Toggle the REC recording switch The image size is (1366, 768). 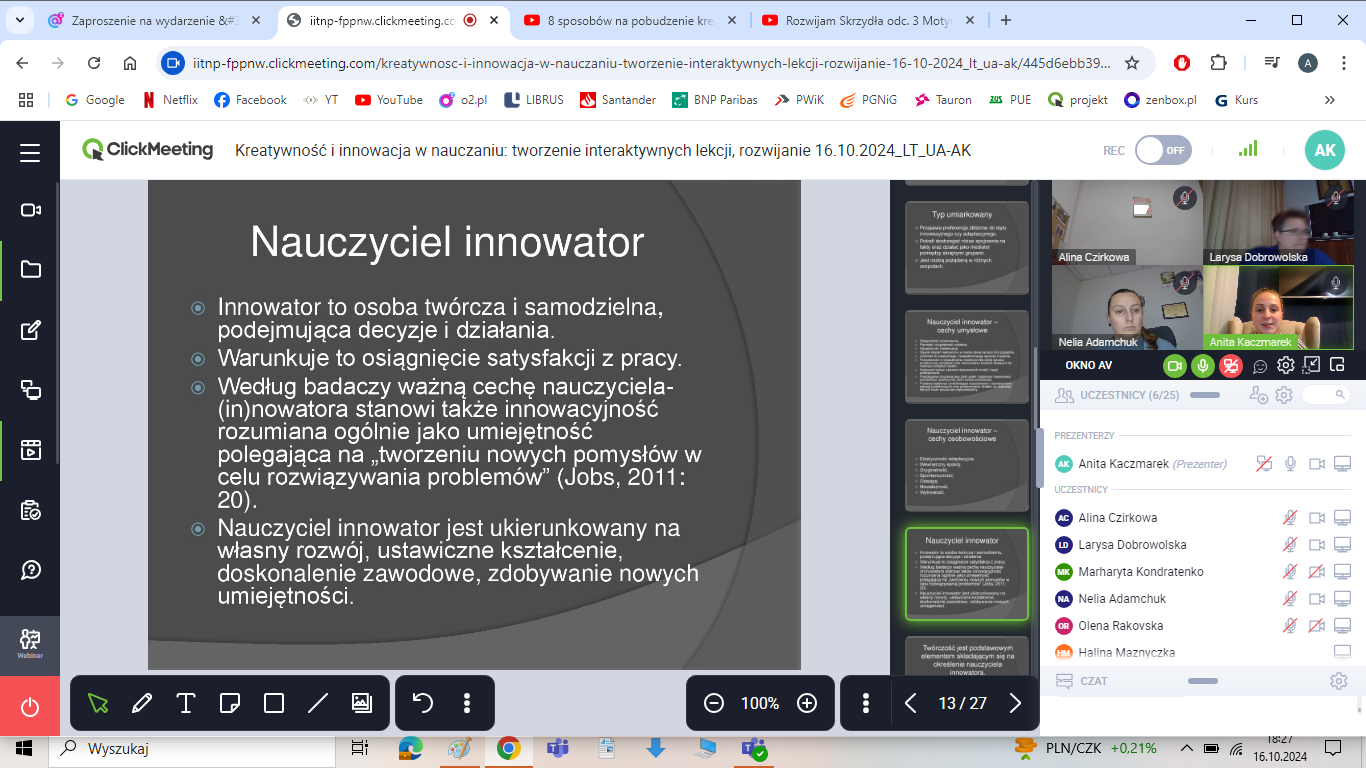click(1164, 151)
